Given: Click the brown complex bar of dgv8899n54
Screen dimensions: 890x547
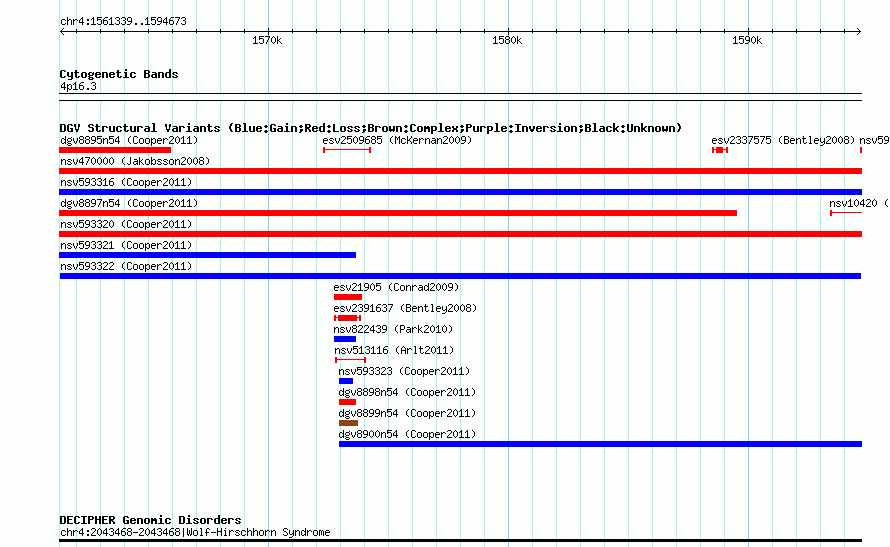Looking at the screenshot, I should (349, 423).
